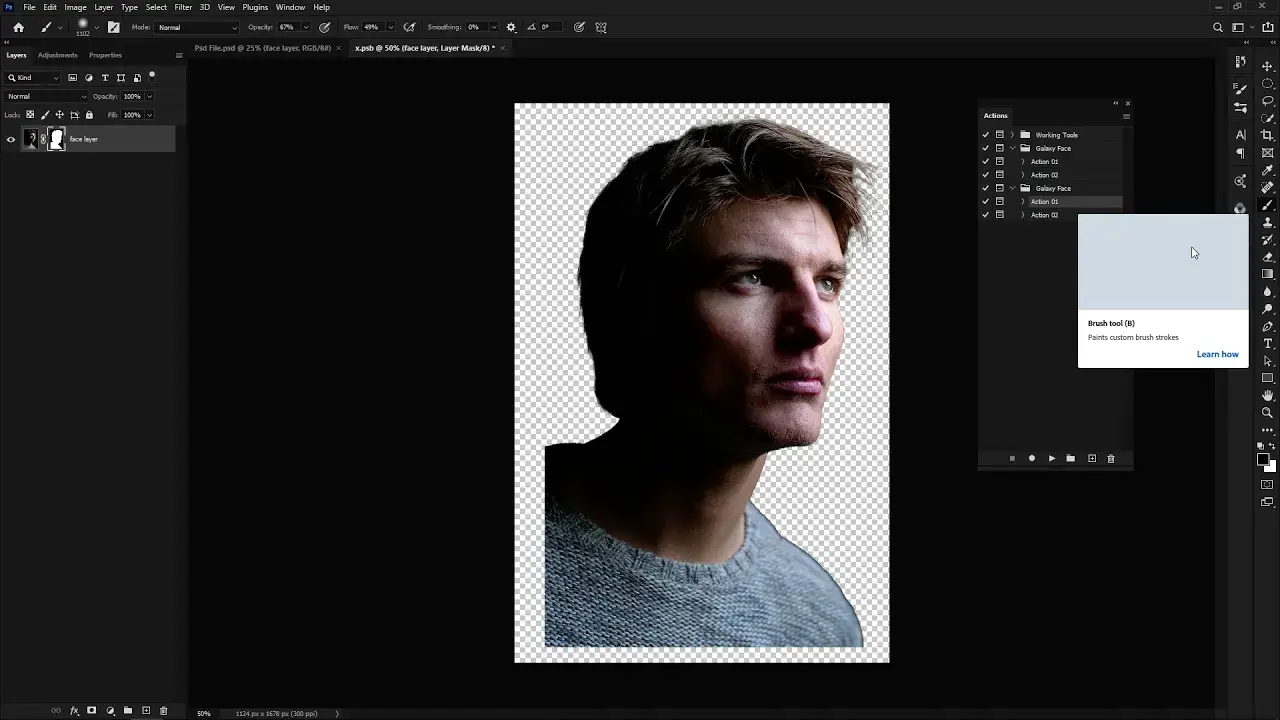Select the Zoom tool in toolbar
The image size is (1280, 720).
(x=1268, y=413)
